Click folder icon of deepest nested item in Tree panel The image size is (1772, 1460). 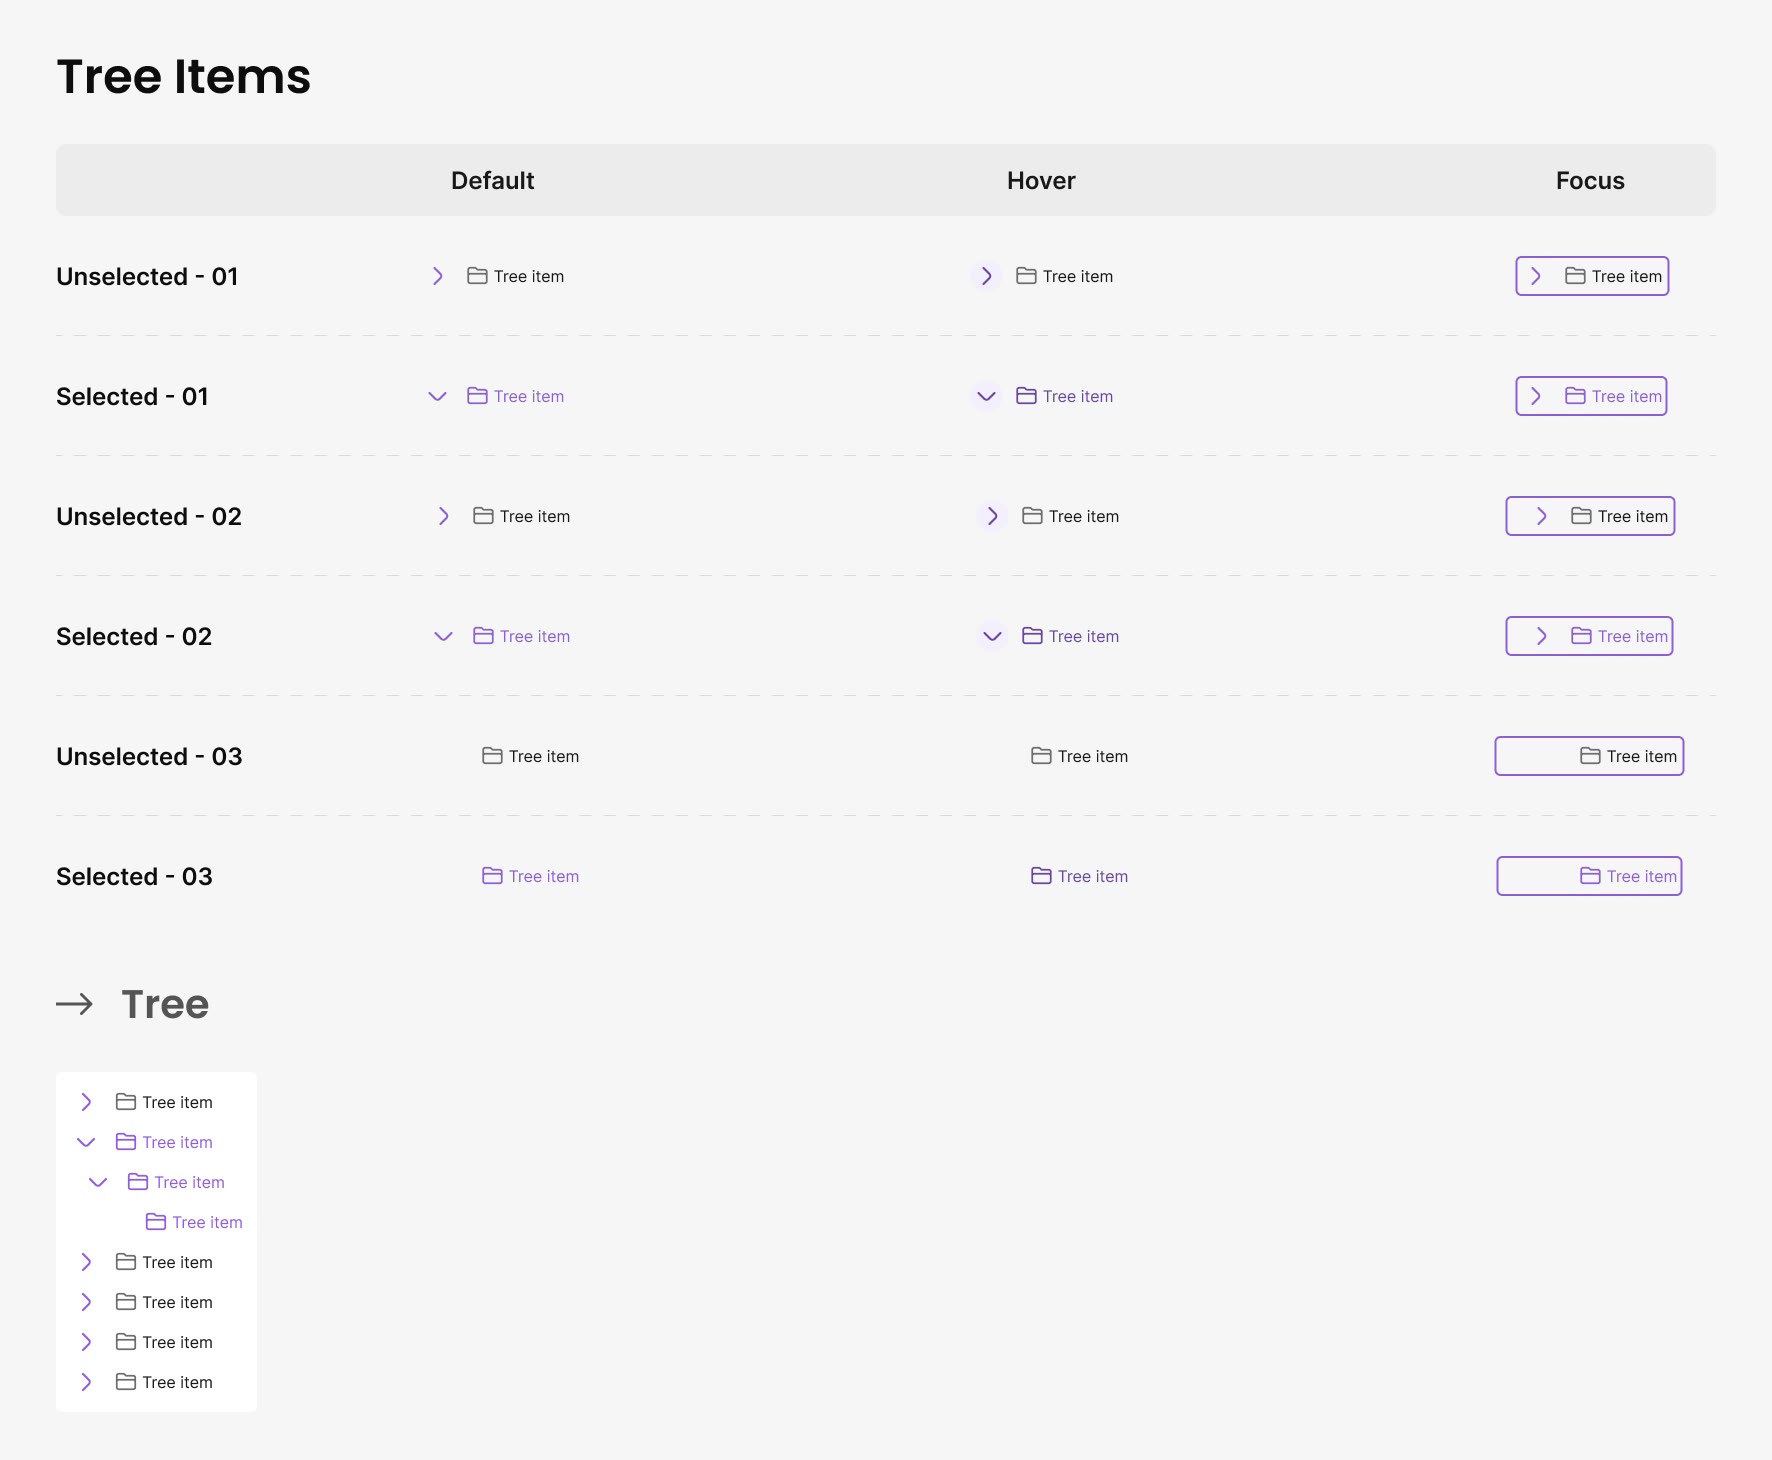tap(156, 1222)
